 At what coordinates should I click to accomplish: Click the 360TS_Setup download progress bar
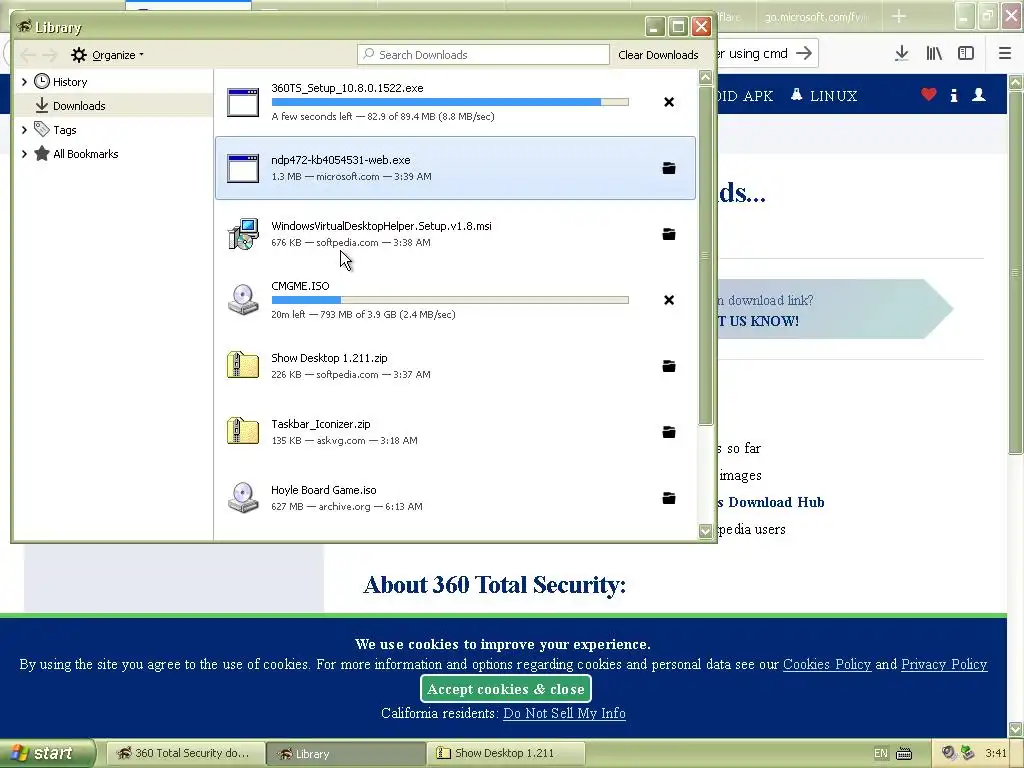(x=450, y=102)
